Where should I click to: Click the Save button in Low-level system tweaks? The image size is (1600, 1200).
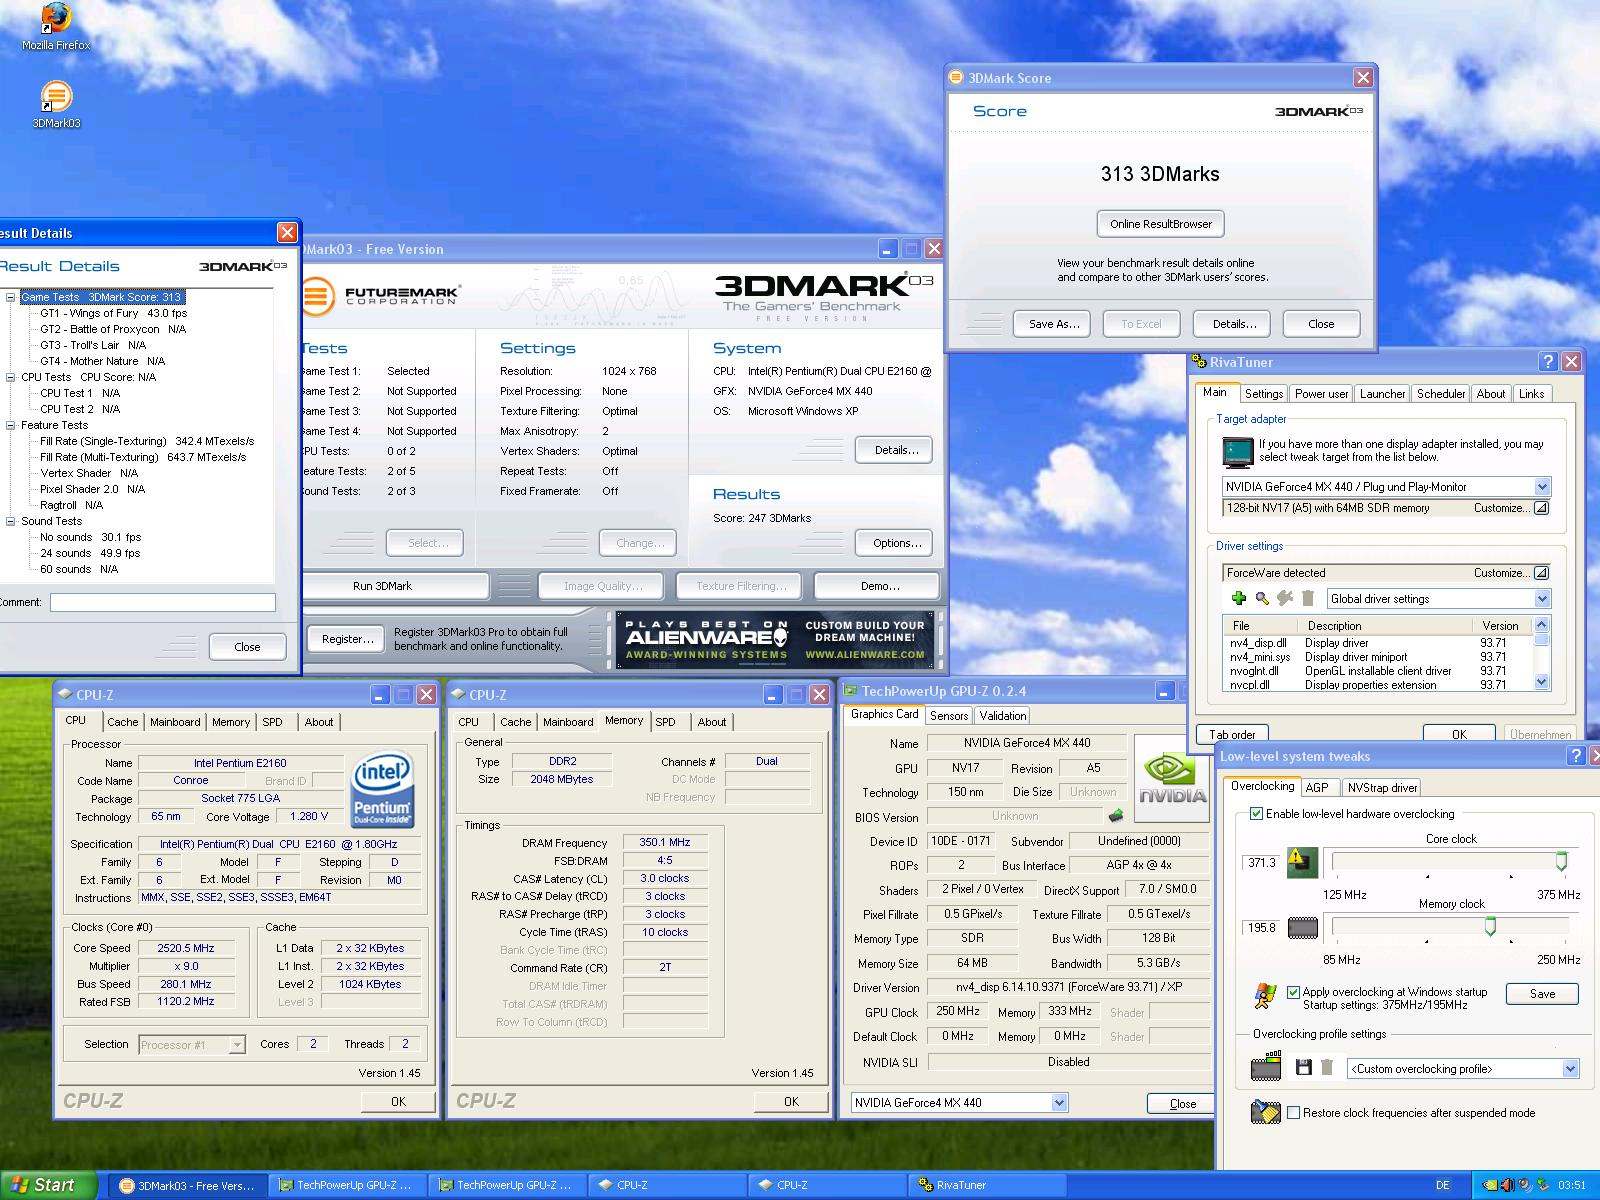click(1542, 994)
